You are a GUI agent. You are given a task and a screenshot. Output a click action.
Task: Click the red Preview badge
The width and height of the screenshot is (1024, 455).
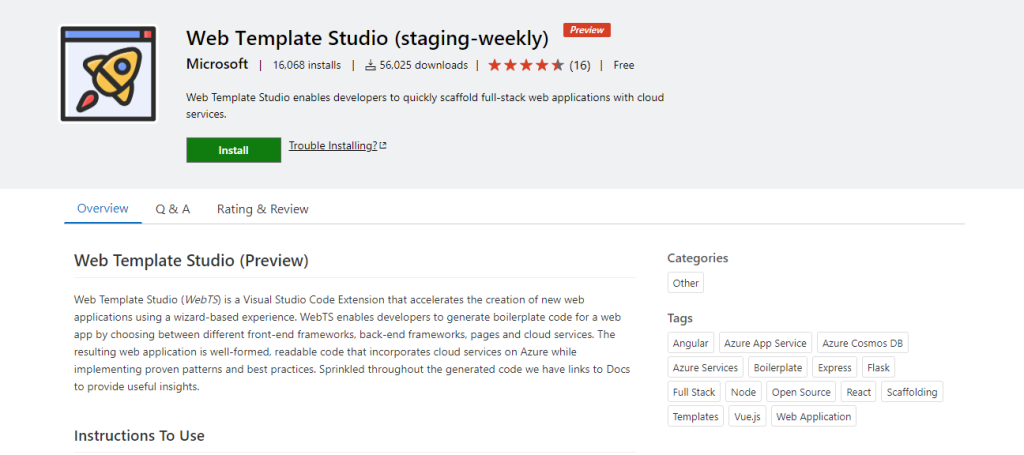pyautogui.click(x=586, y=30)
